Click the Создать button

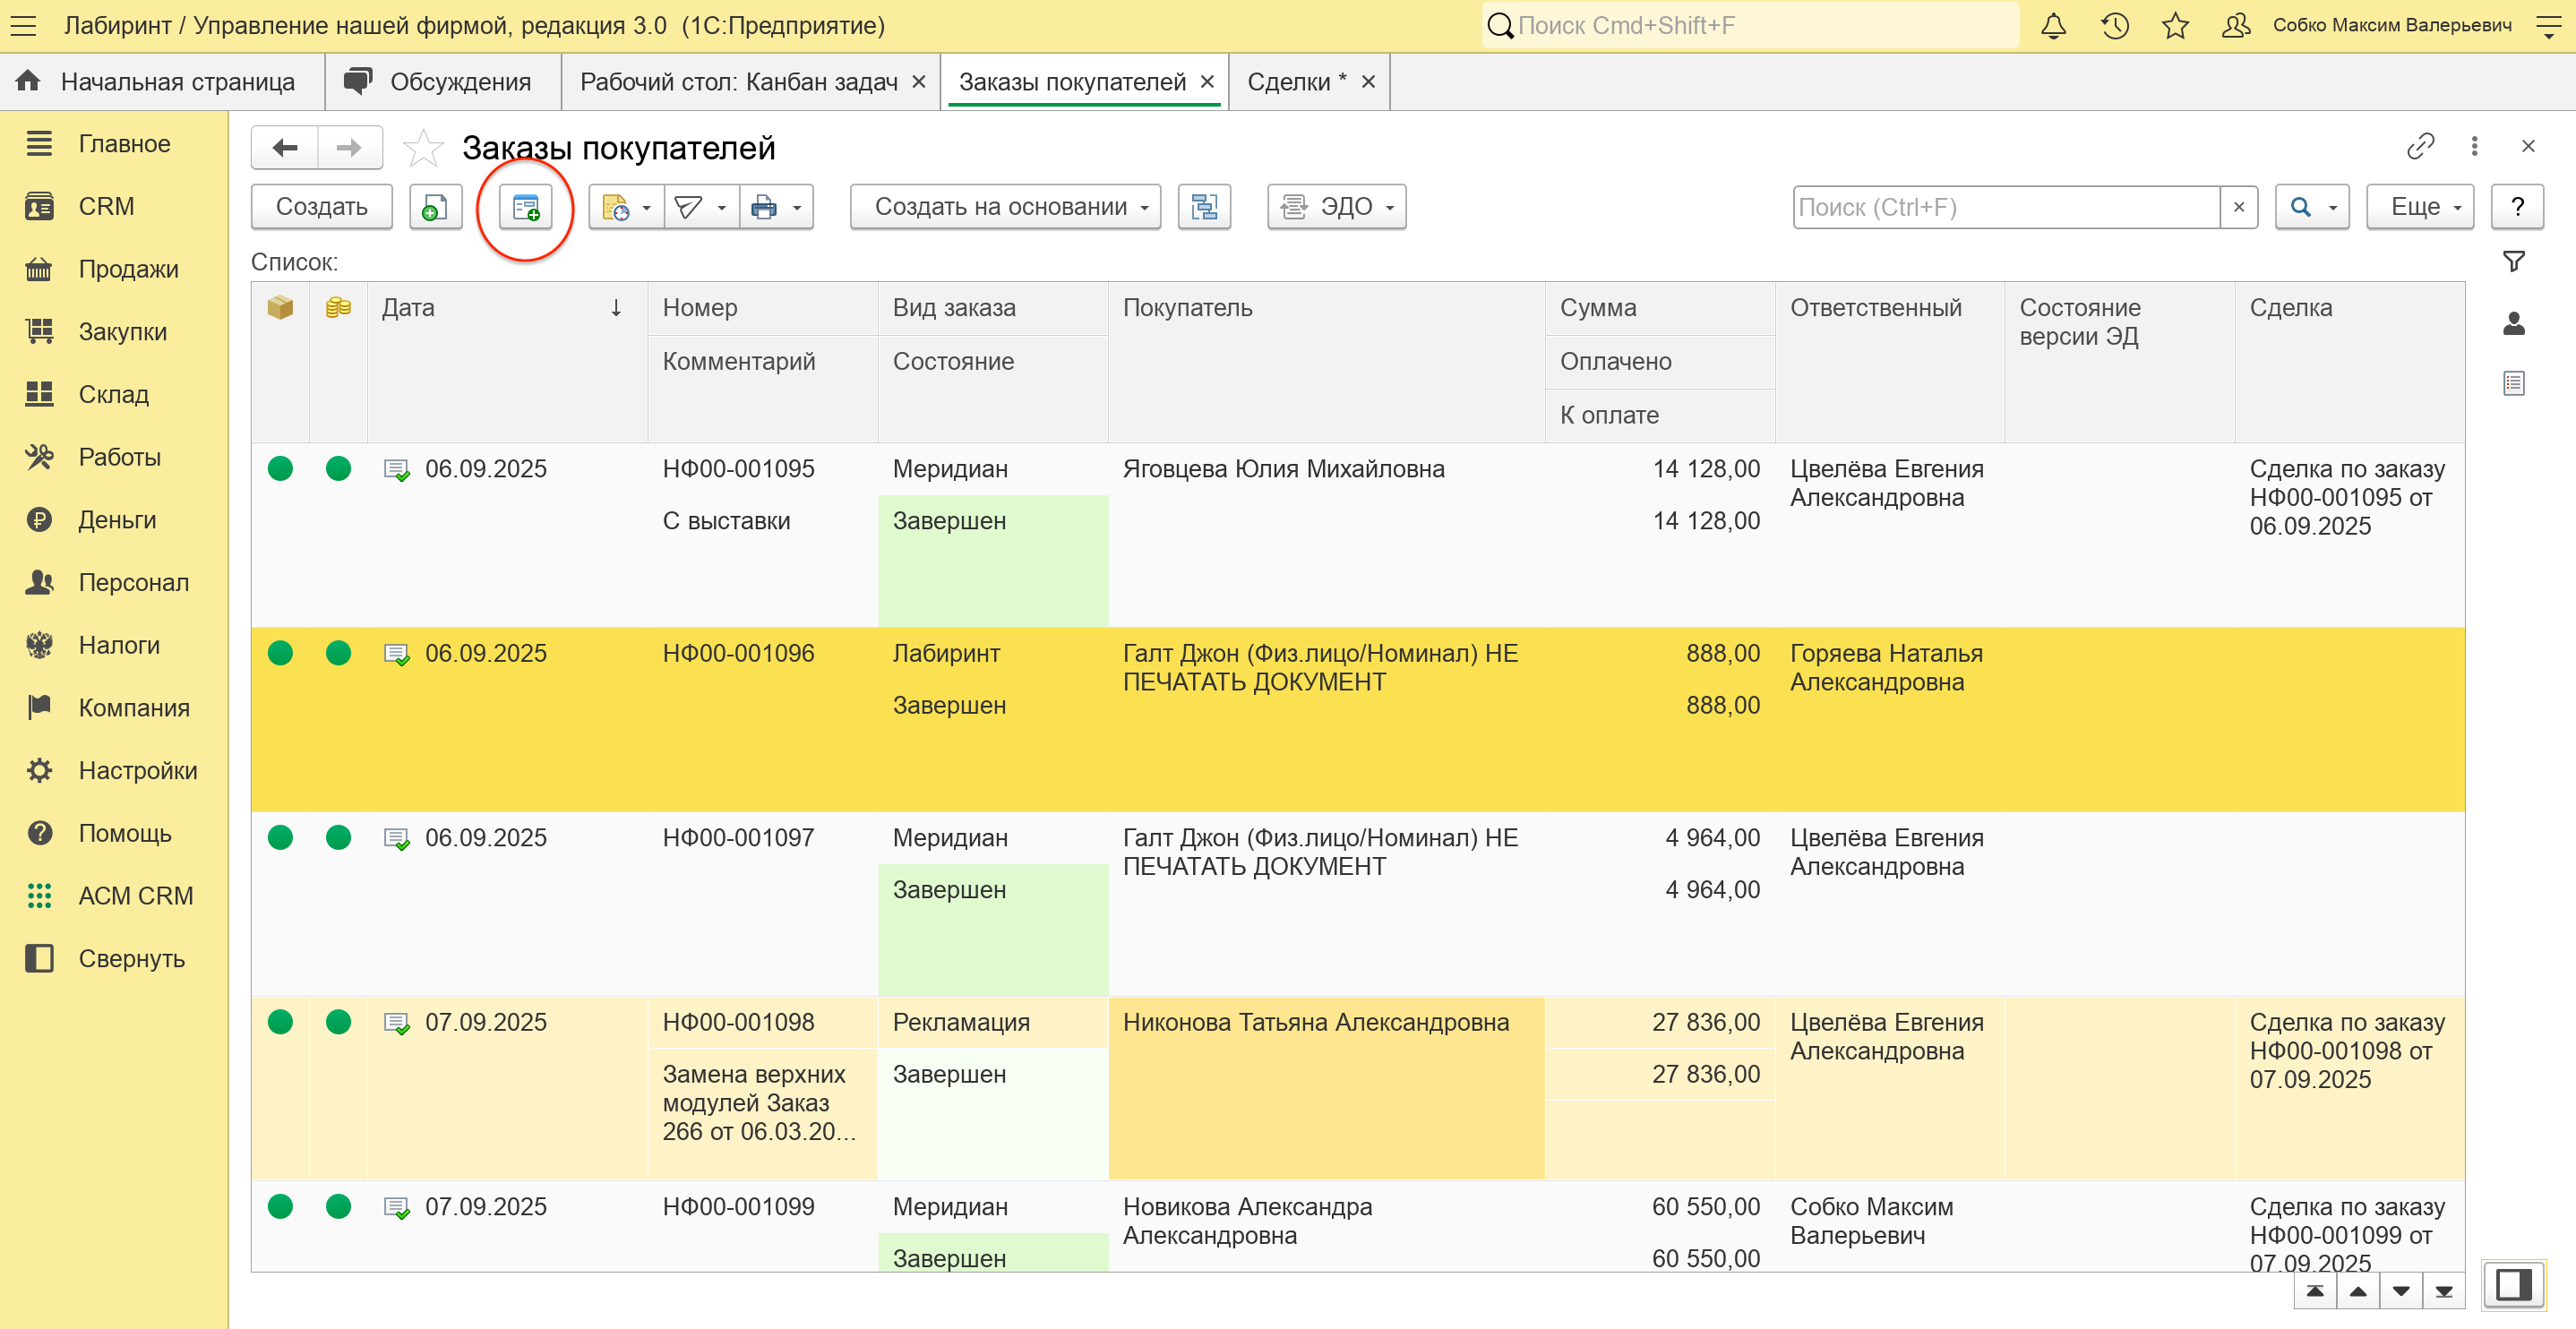321,207
